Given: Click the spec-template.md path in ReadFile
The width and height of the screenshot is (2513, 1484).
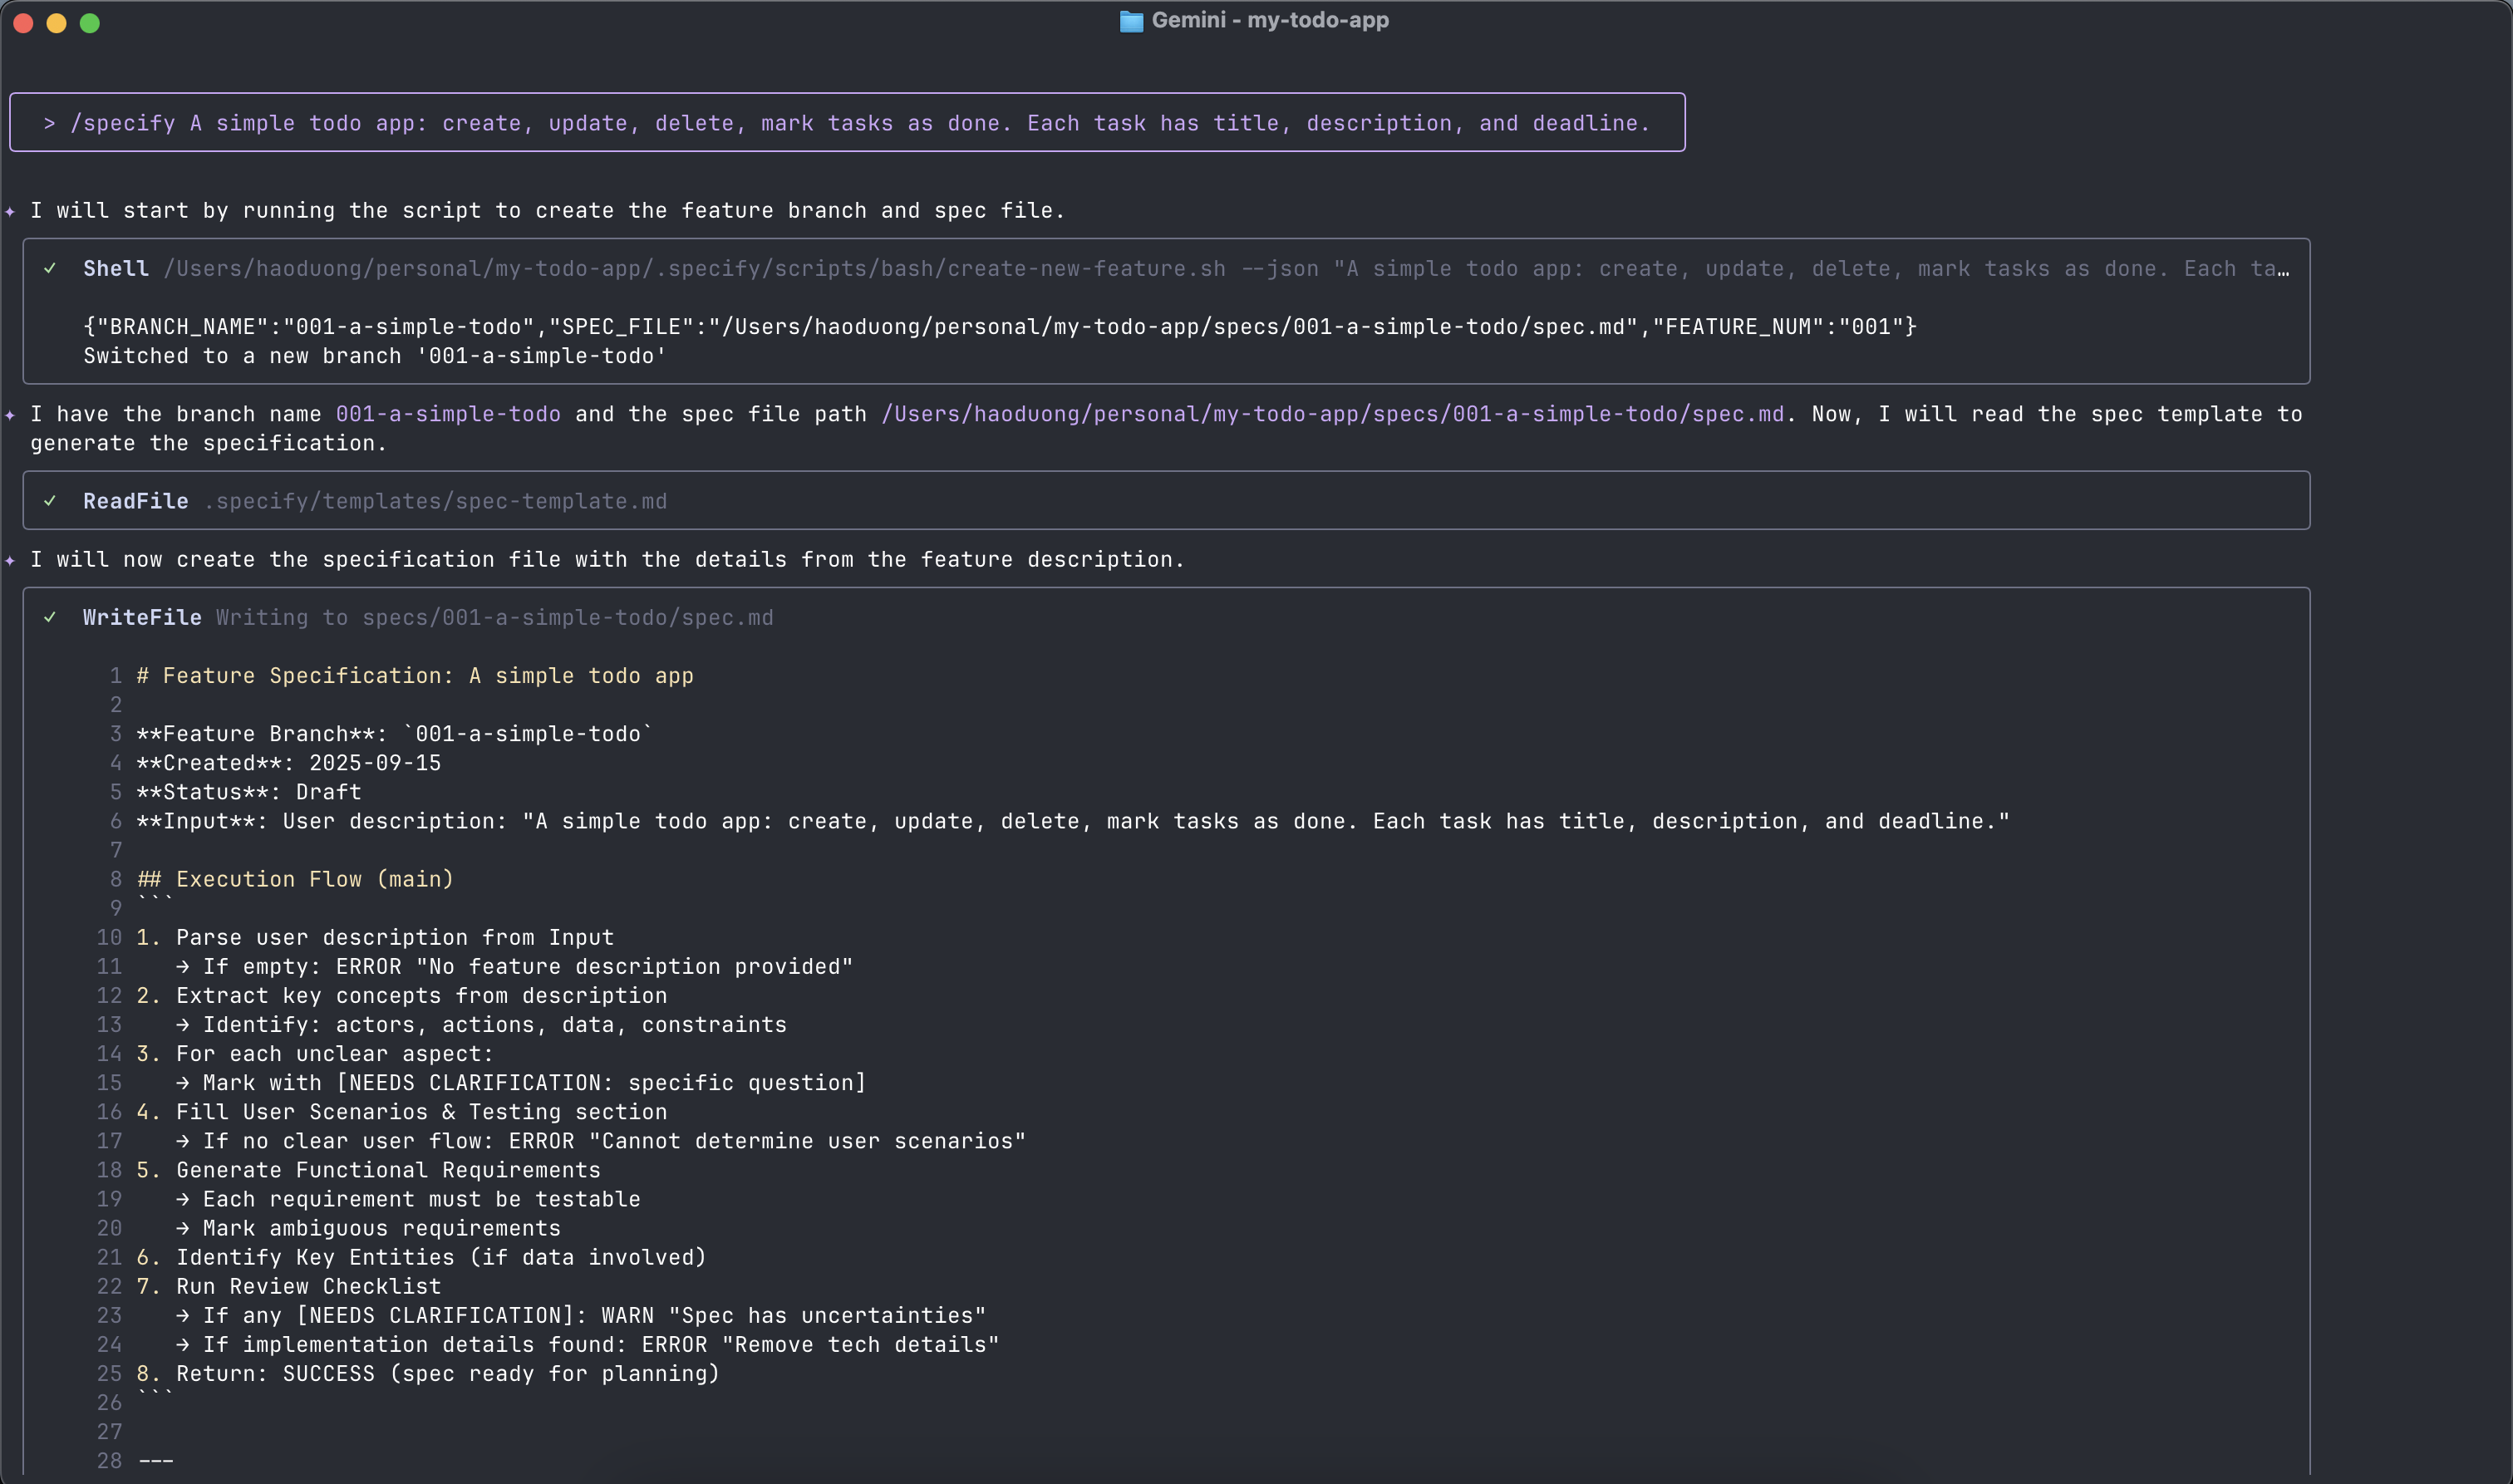Looking at the screenshot, I should click(435, 501).
